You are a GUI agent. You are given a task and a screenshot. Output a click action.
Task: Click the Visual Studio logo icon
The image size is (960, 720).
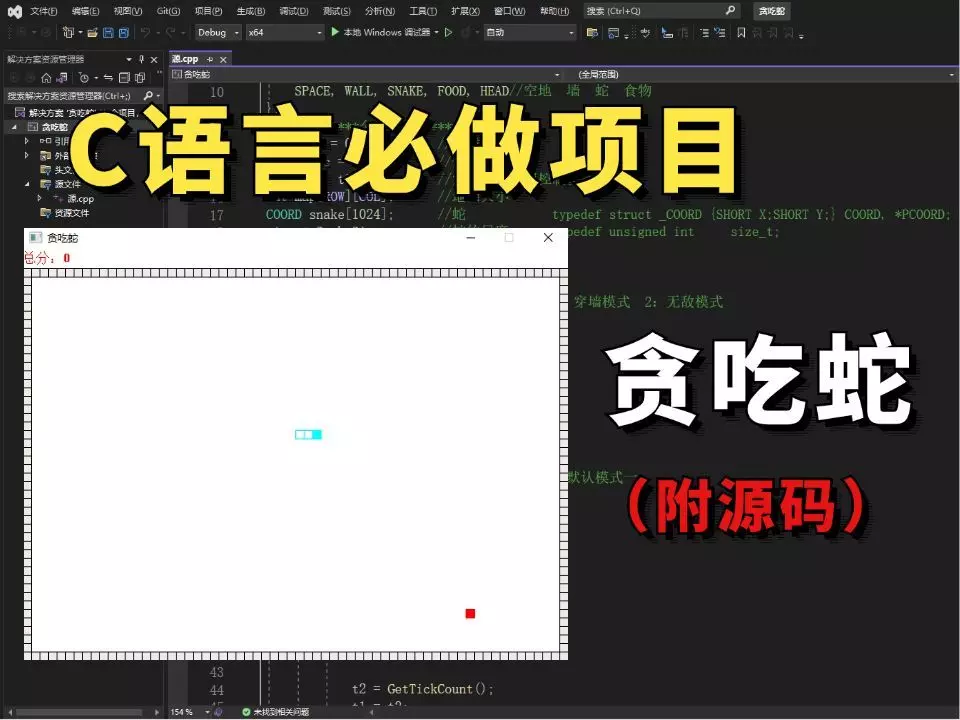pos(15,11)
